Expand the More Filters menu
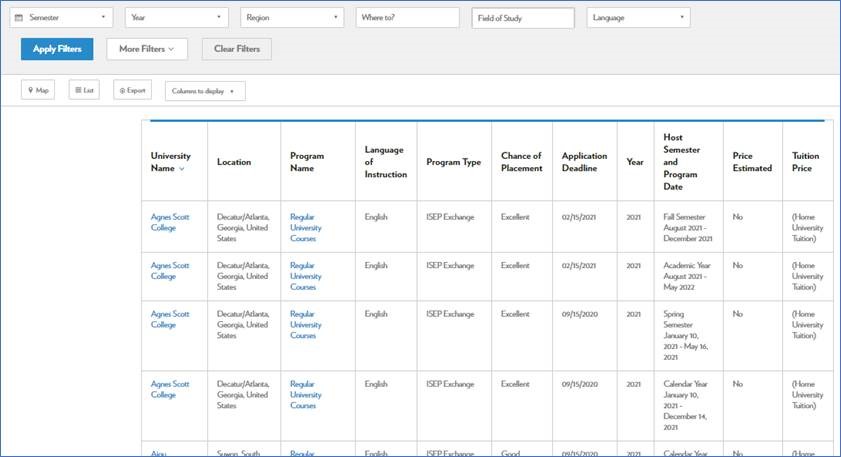The width and height of the screenshot is (841, 457). pos(147,49)
